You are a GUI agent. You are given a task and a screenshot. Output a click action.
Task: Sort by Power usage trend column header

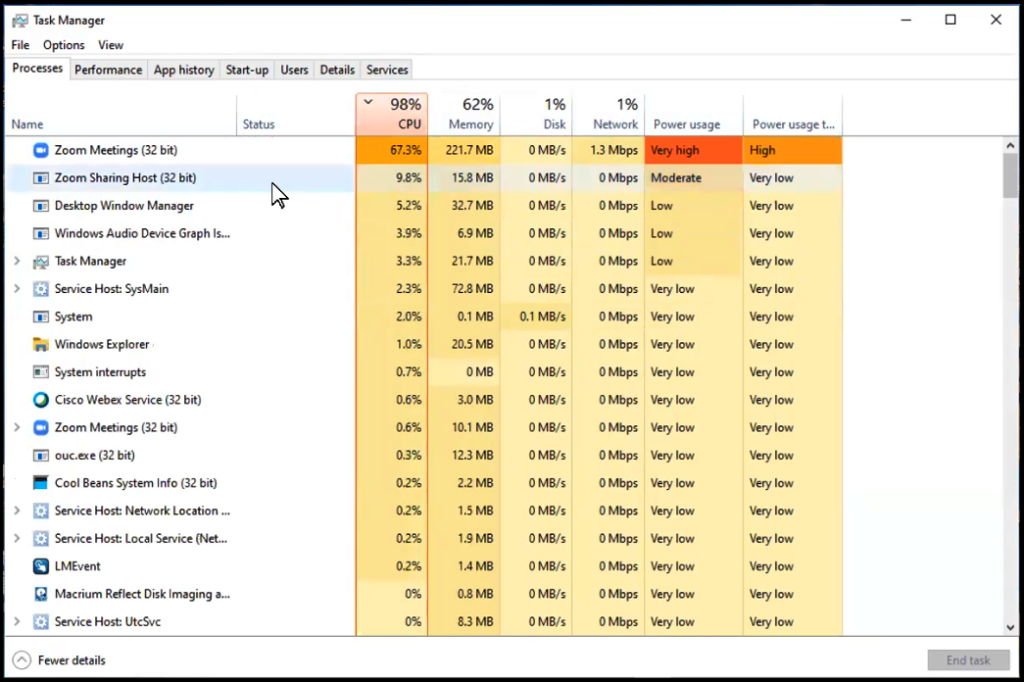[x=793, y=114]
